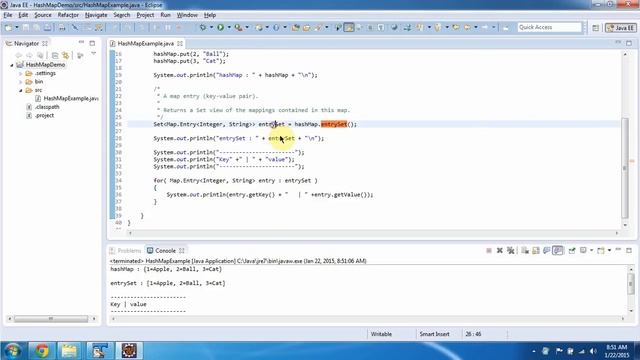This screenshot has height=360, width=640.
Task: Open the Run dropdown arrow
Action: point(229,27)
